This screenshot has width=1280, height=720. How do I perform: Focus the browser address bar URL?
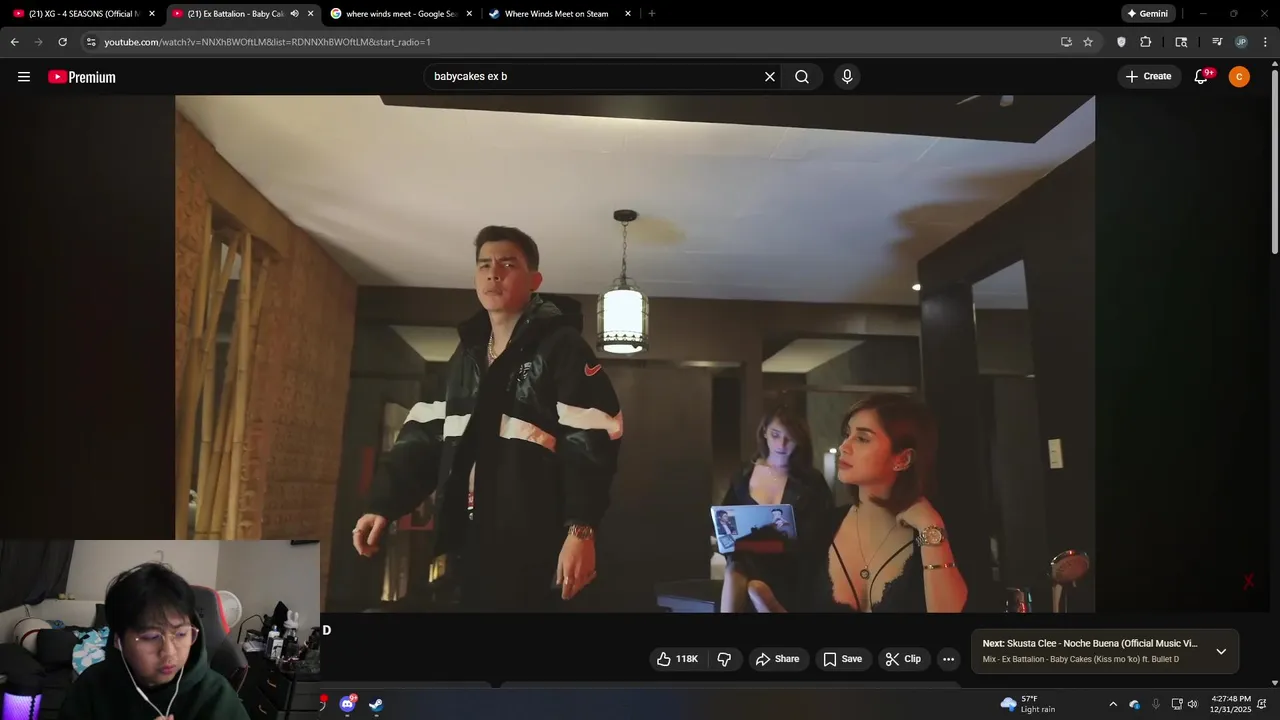pos(267,42)
